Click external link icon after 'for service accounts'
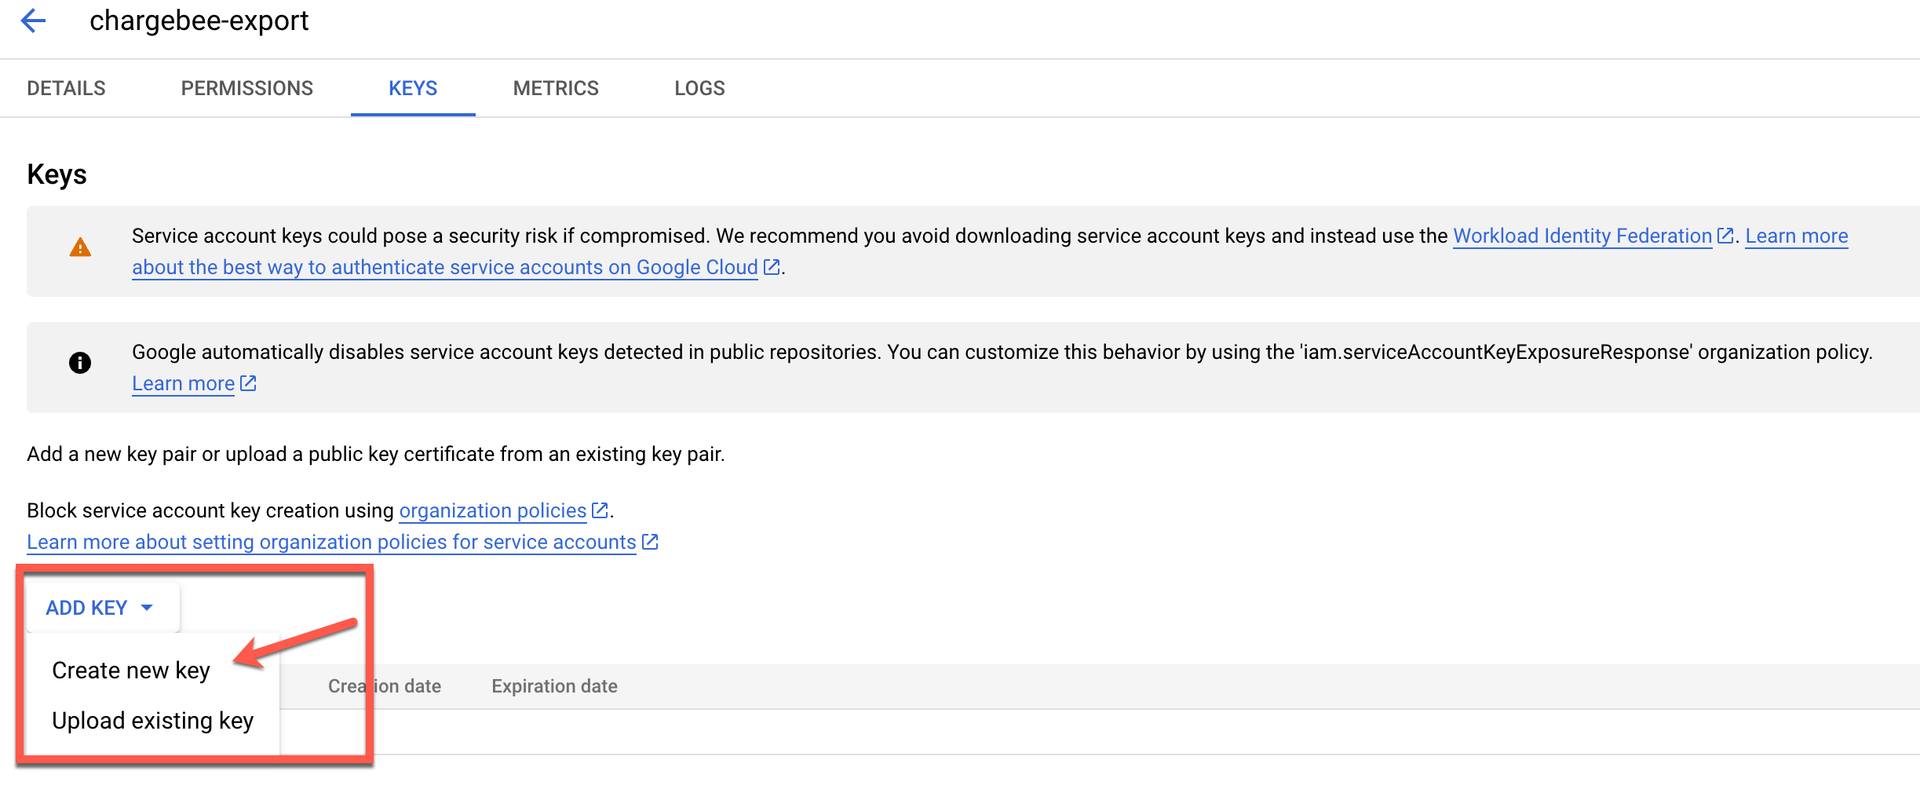This screenshot has height=790, width=1920. pos(650,542)
